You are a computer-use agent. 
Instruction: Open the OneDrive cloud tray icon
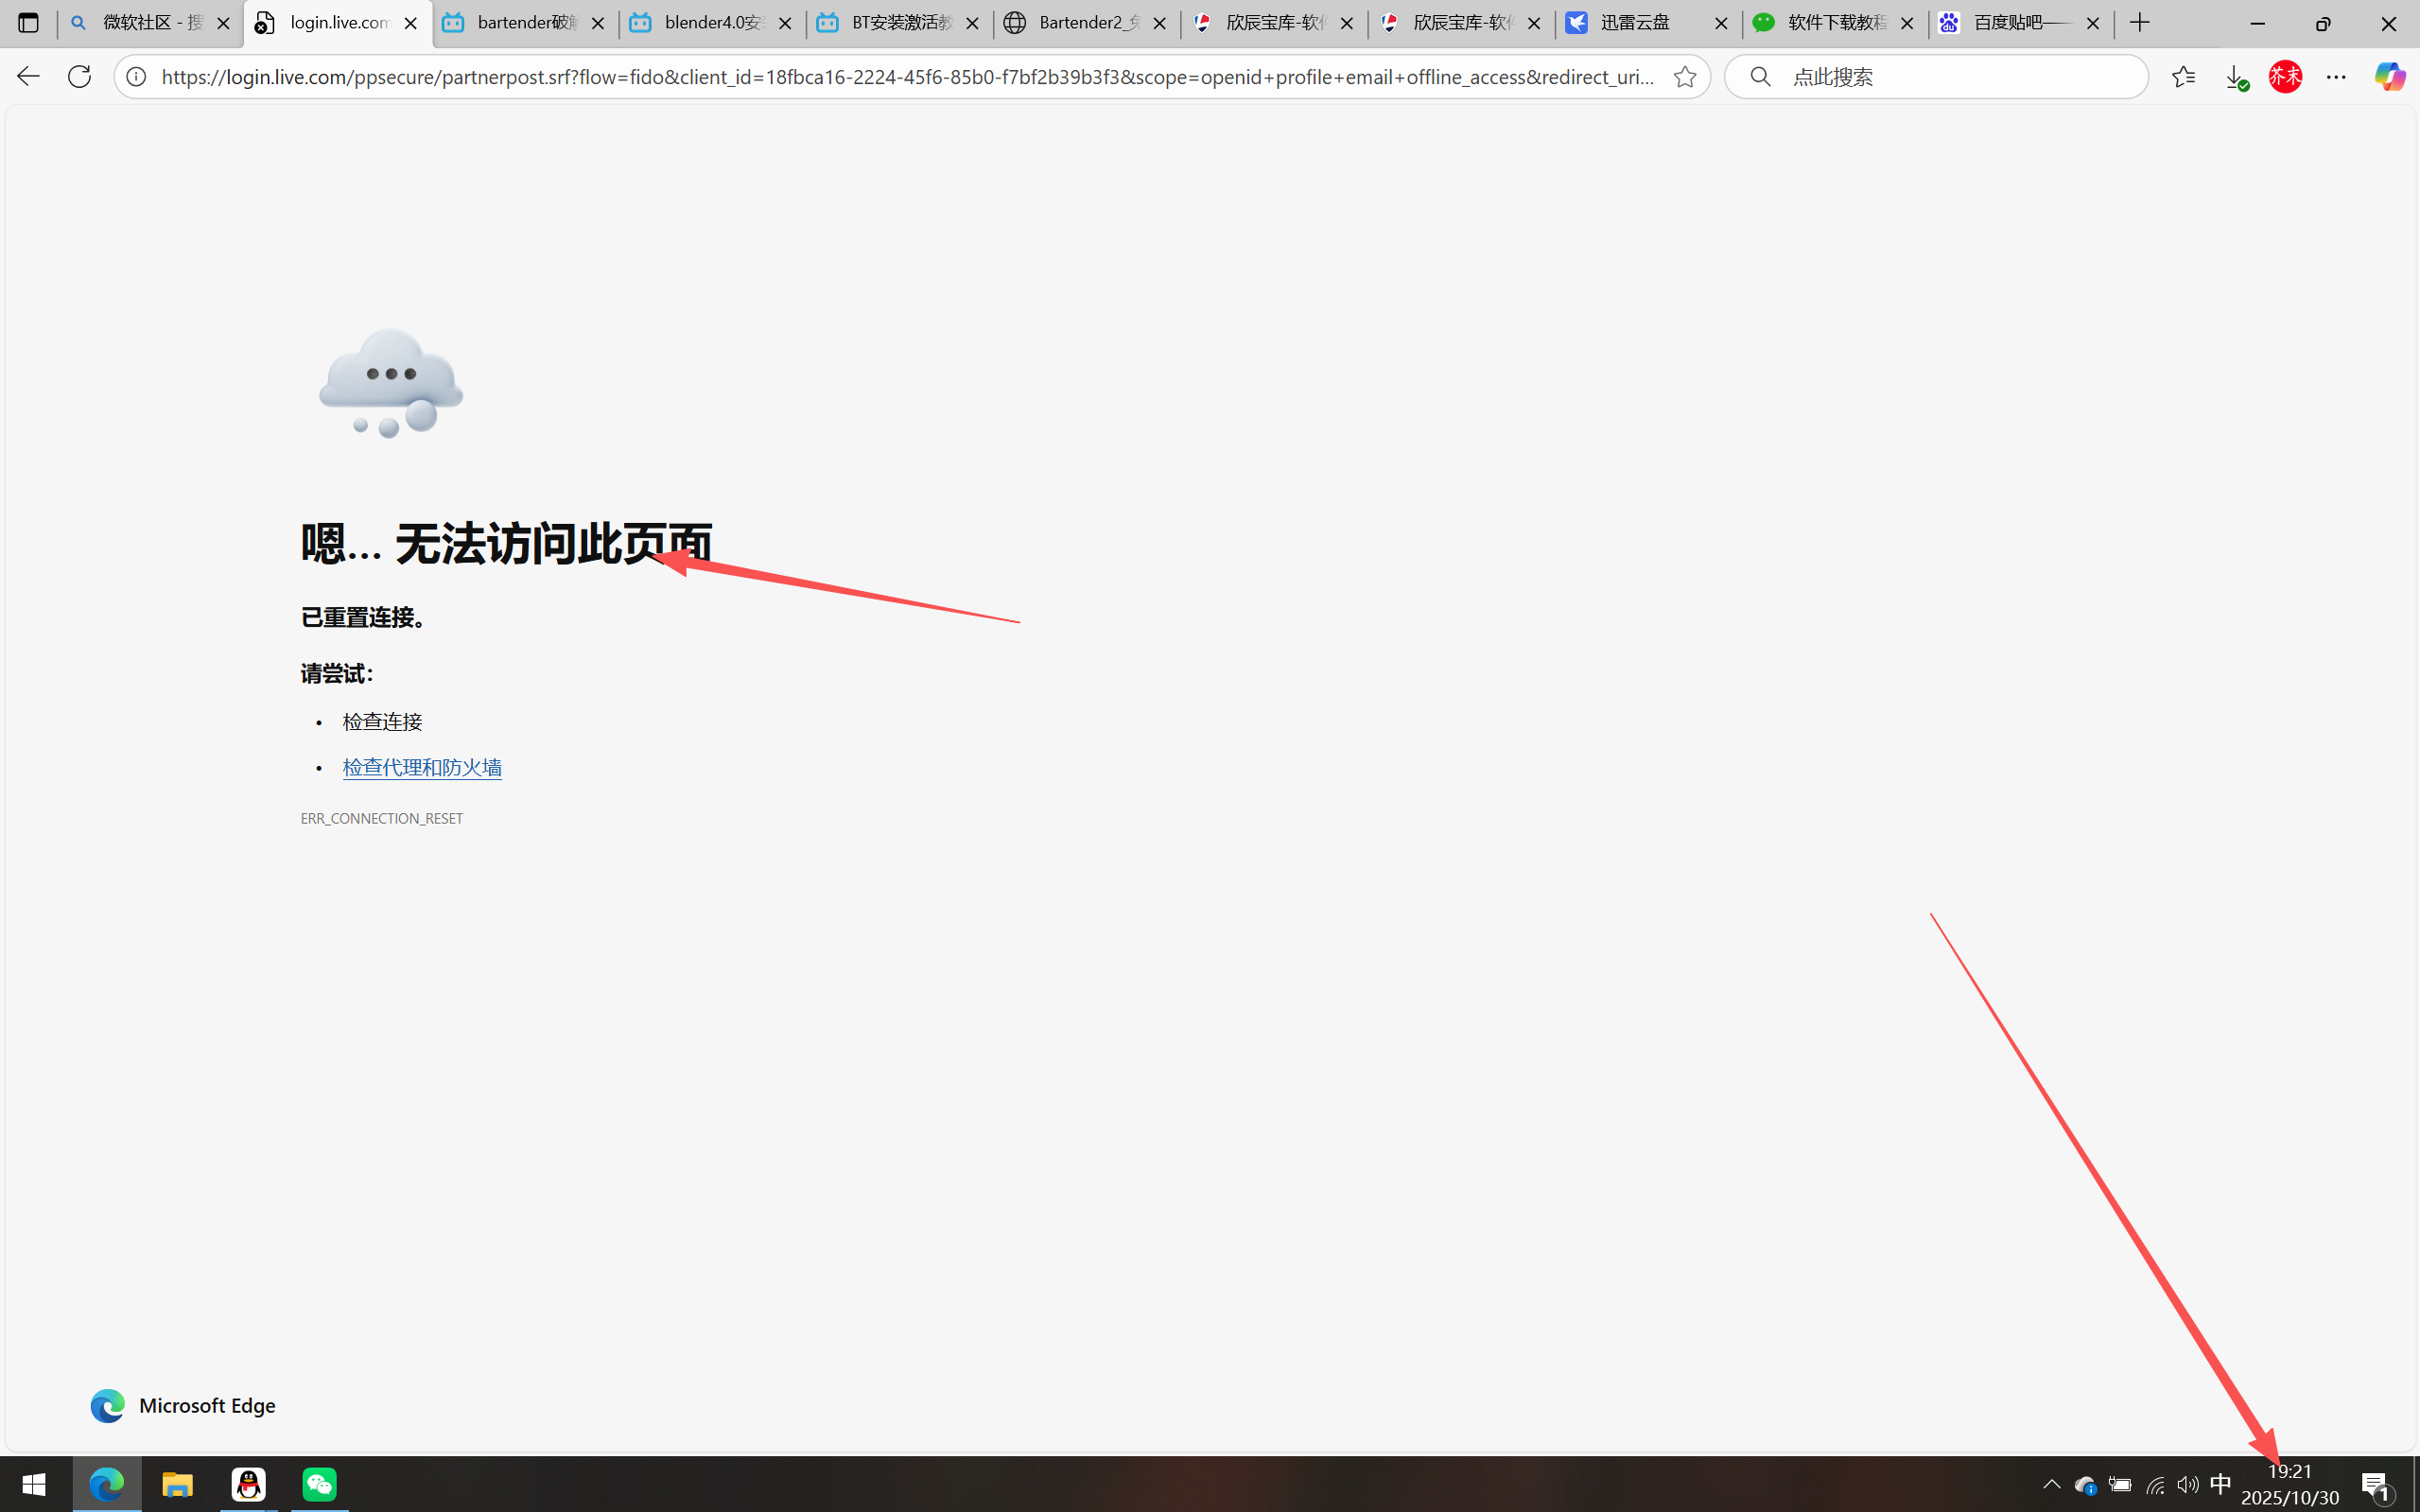tap(2085, 1485)
